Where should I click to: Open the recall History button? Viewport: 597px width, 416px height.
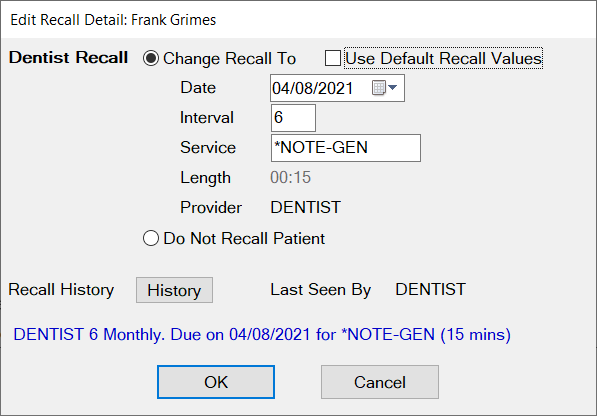174,290
